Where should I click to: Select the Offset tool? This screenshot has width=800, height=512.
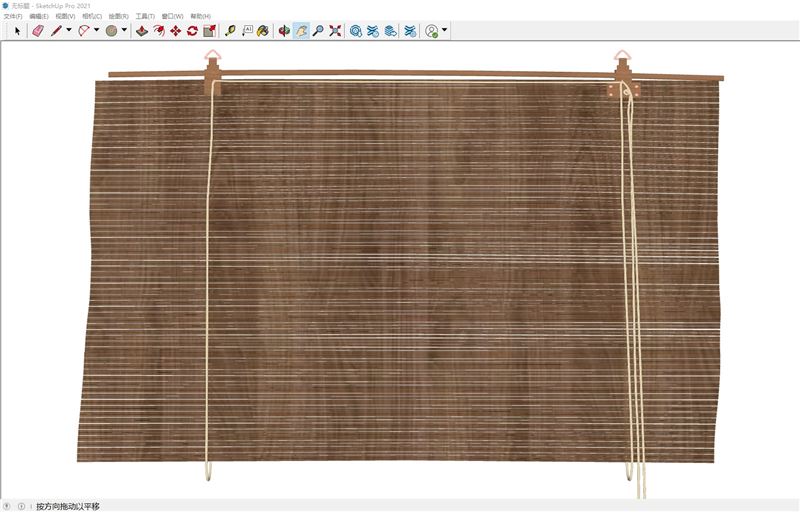[x=159, y=31]
